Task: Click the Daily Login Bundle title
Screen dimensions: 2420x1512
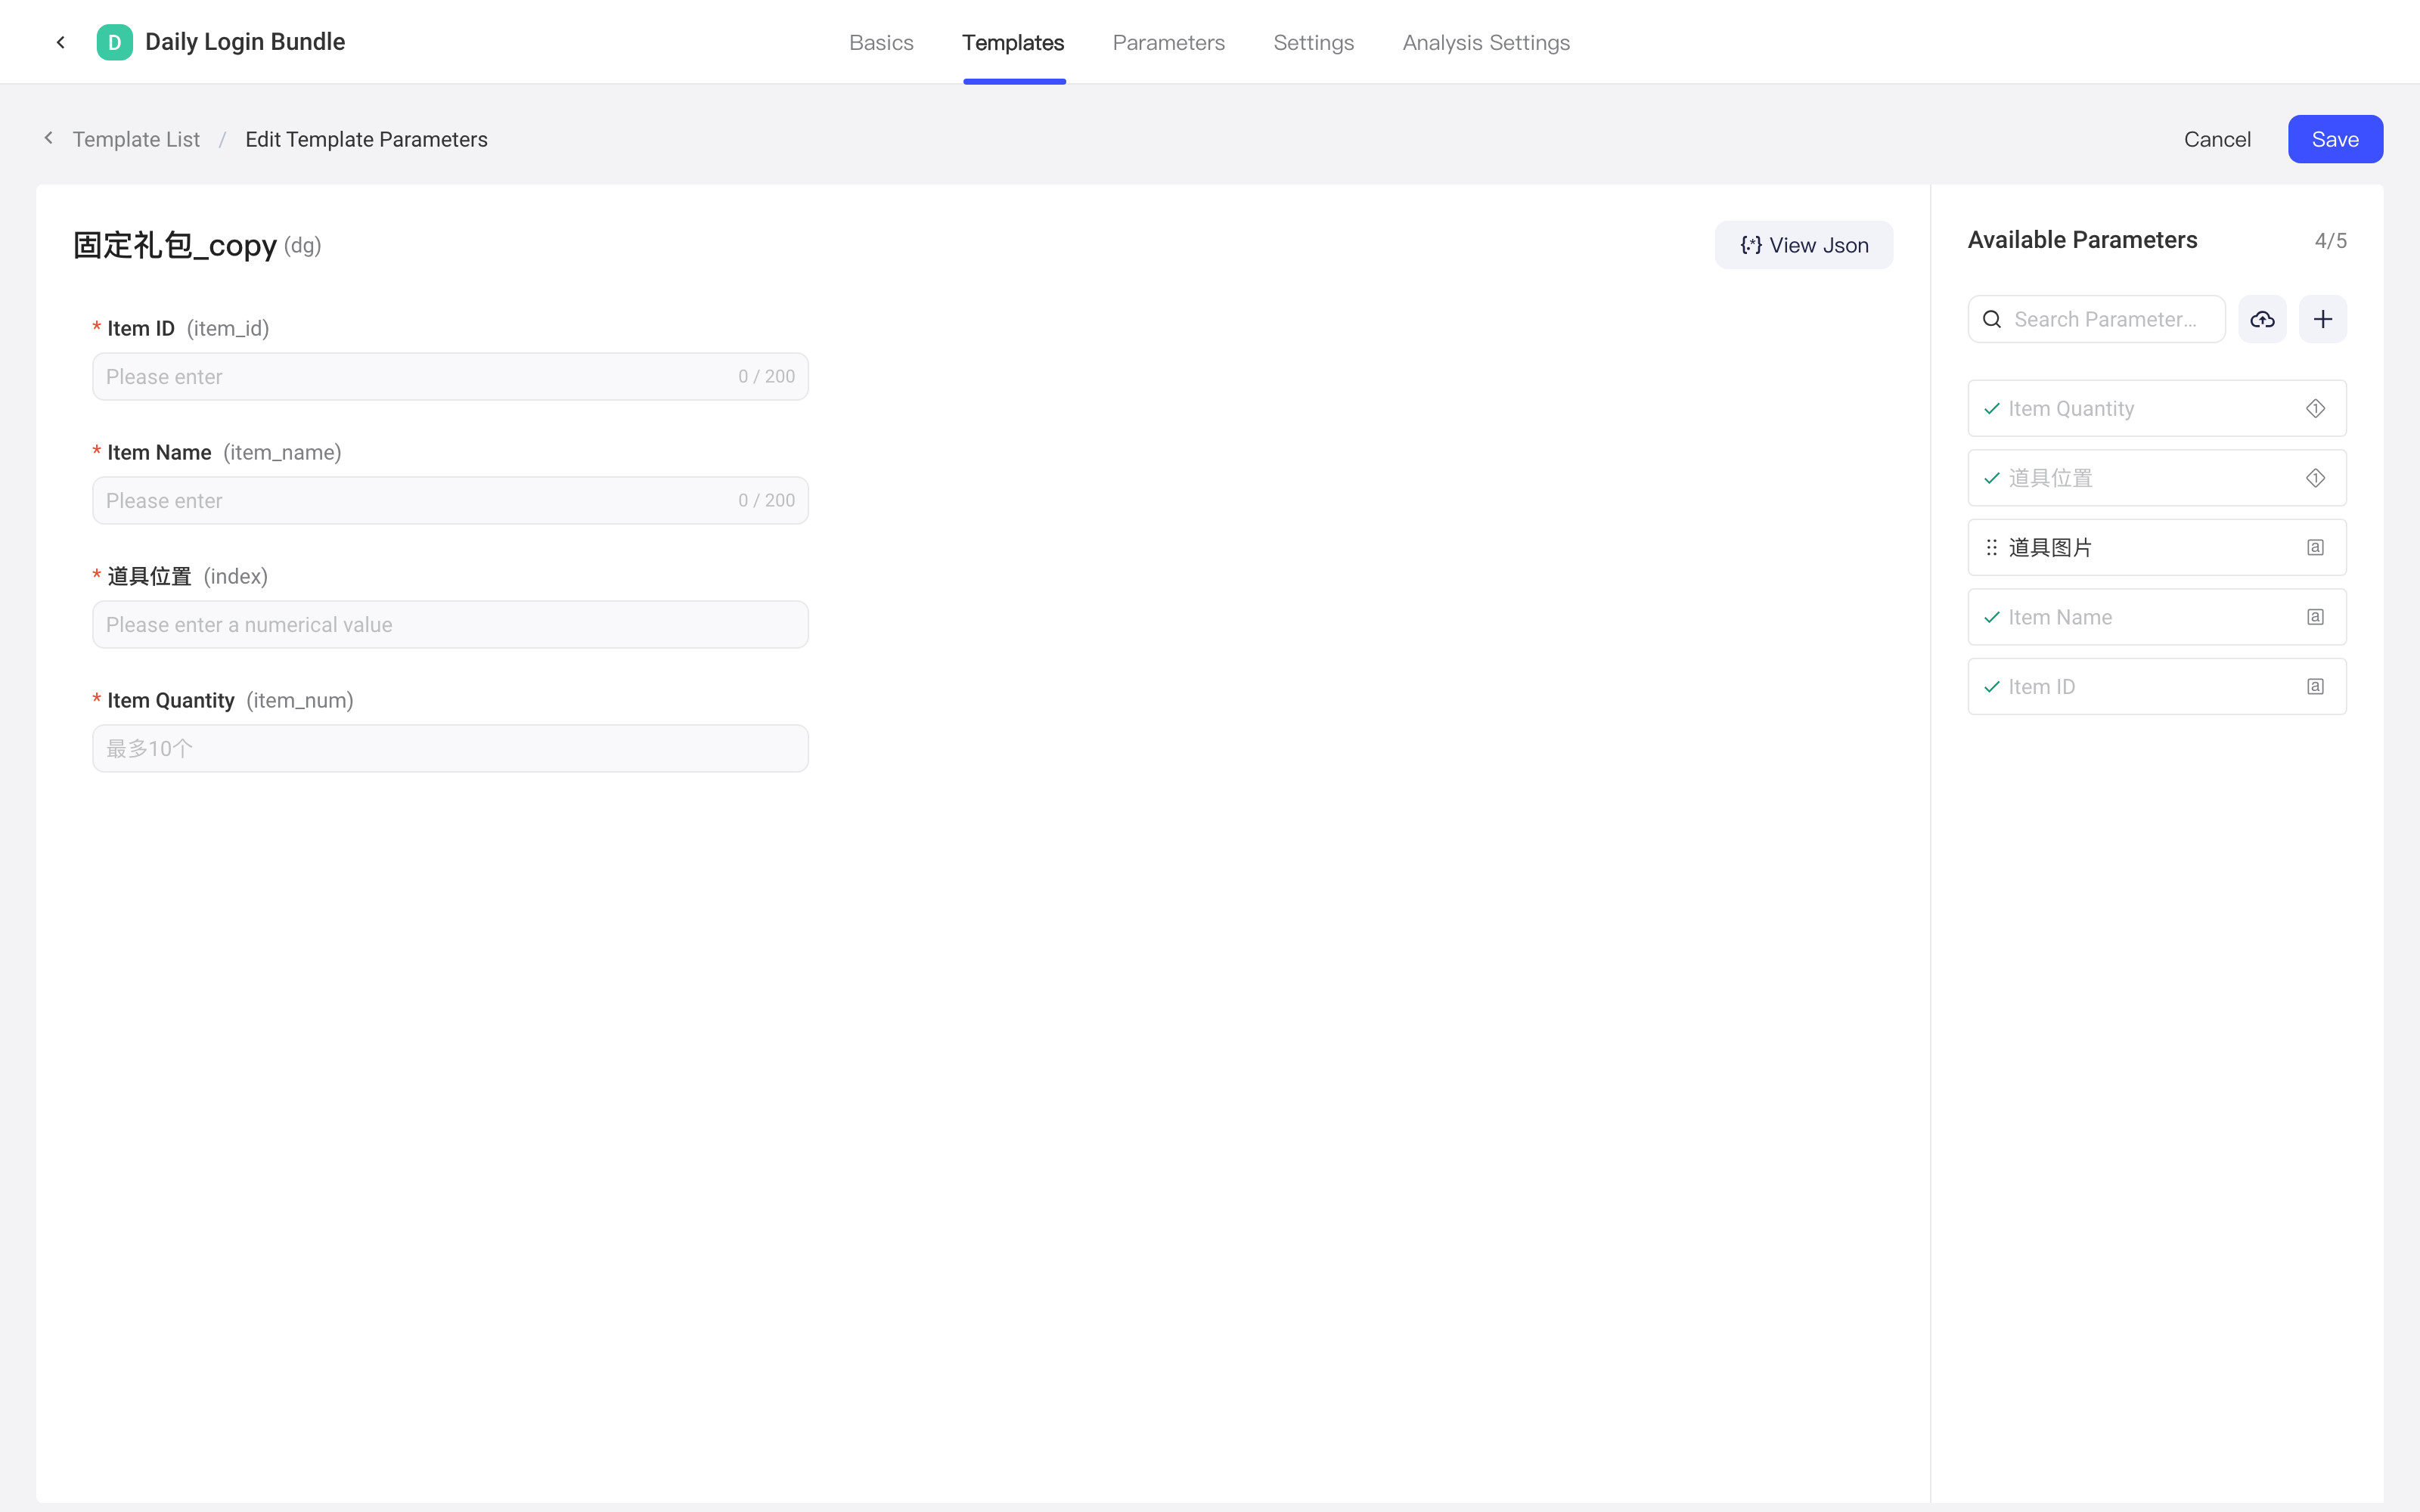Action: (245, 42)
